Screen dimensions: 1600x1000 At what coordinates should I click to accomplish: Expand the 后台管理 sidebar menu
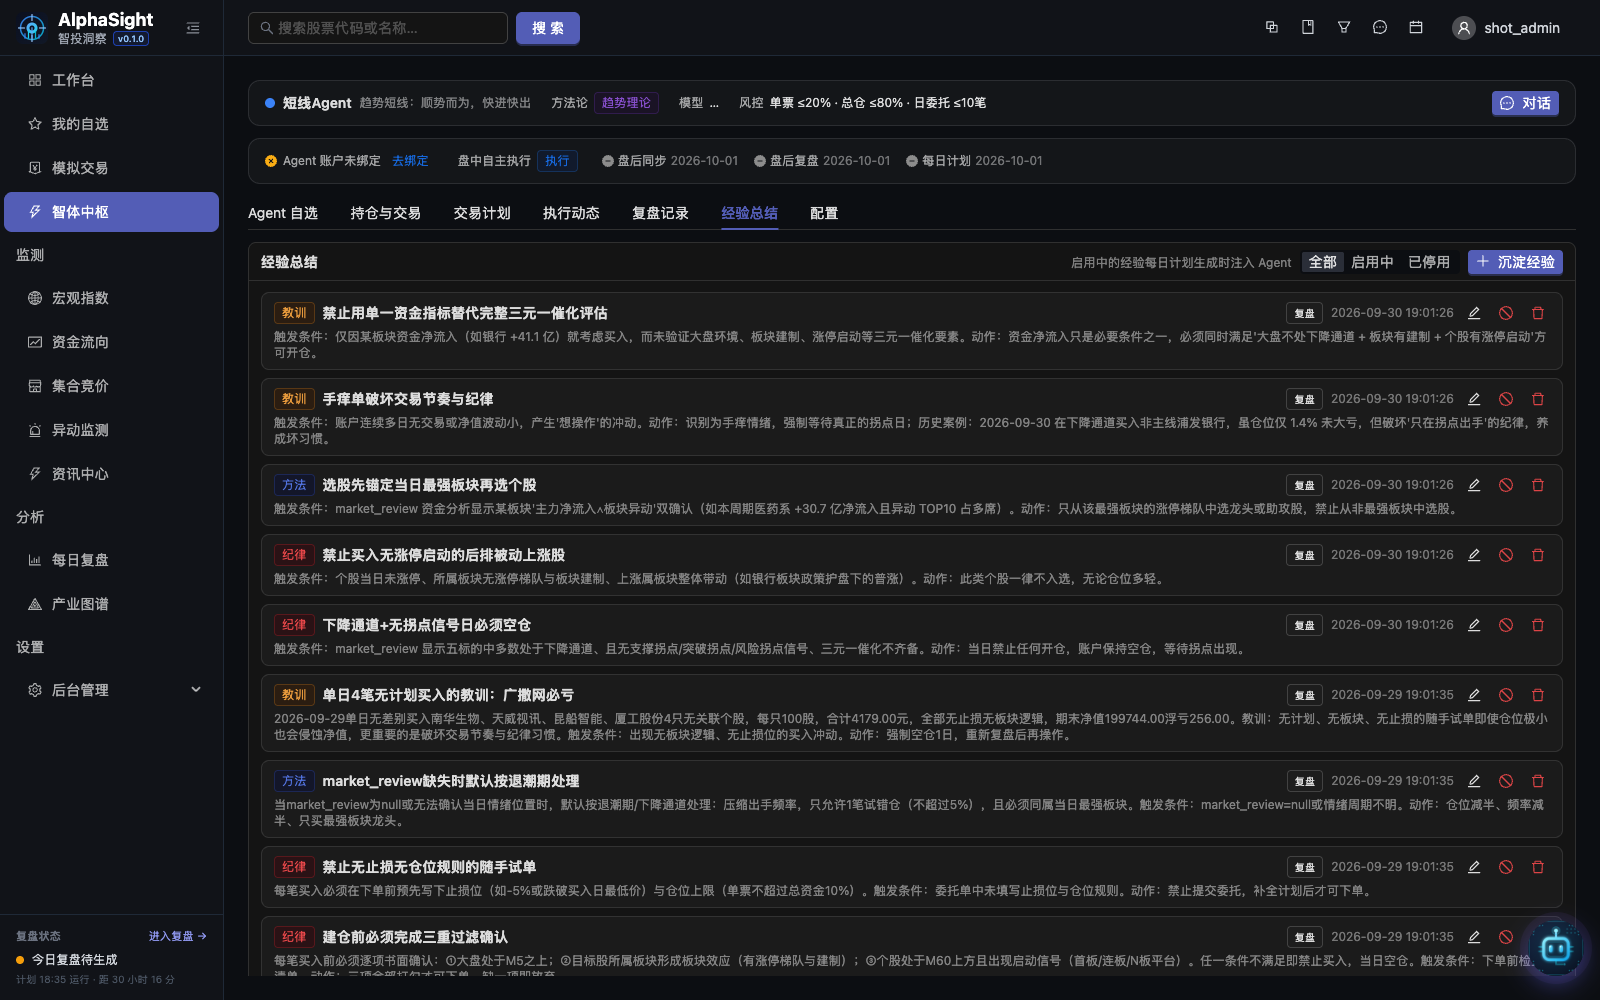(x=111, y=690)
